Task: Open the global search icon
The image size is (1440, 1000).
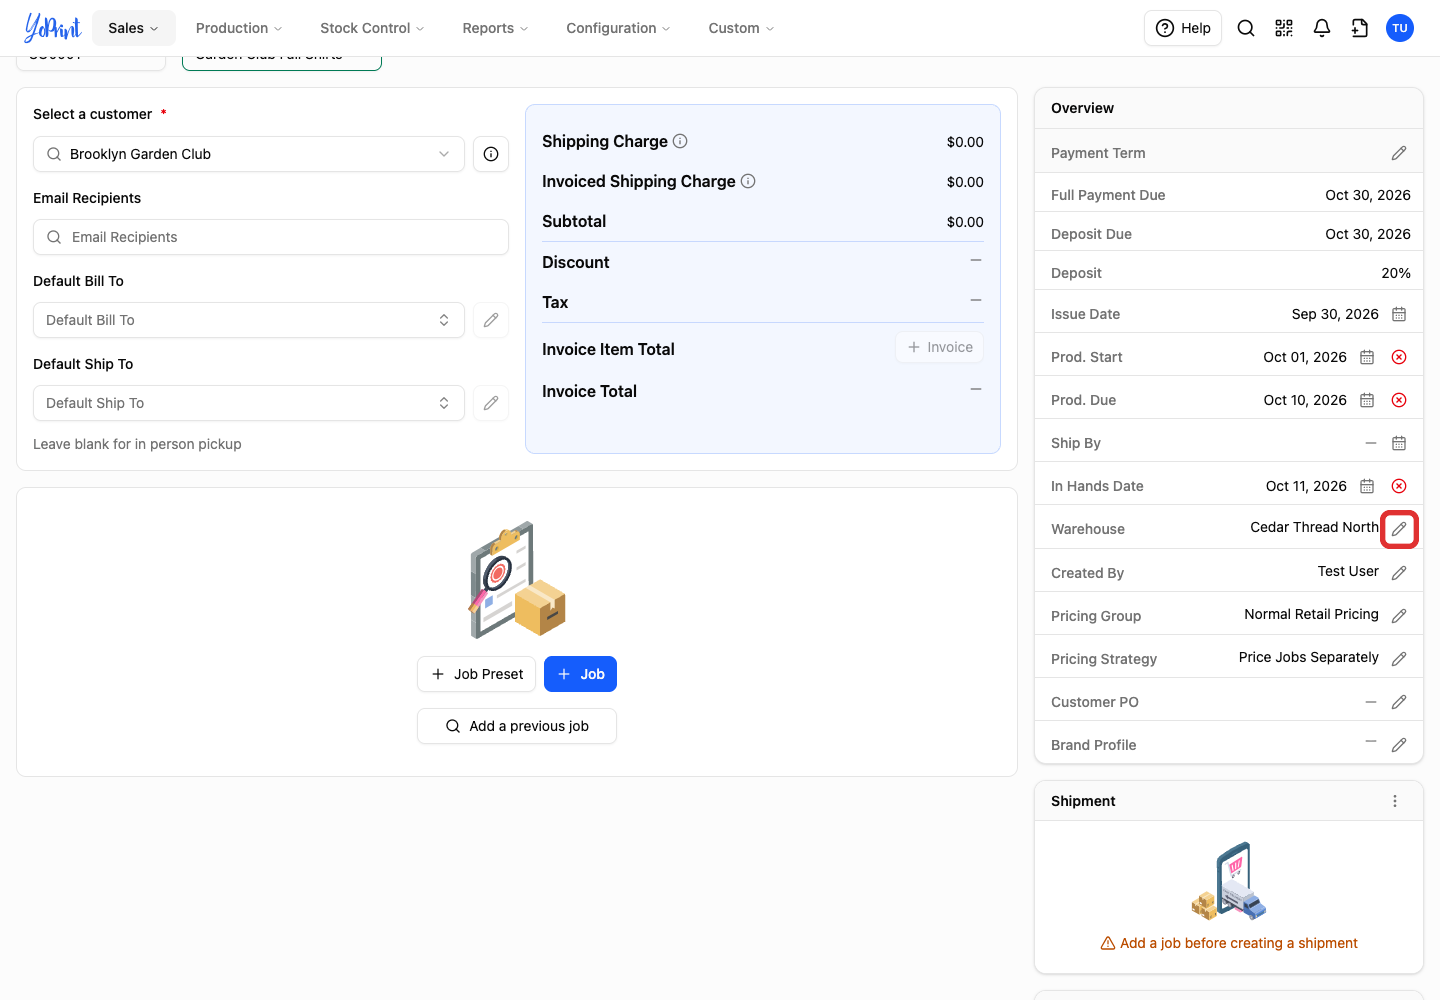Action: pyautogui.click(x=1246, y=28)
